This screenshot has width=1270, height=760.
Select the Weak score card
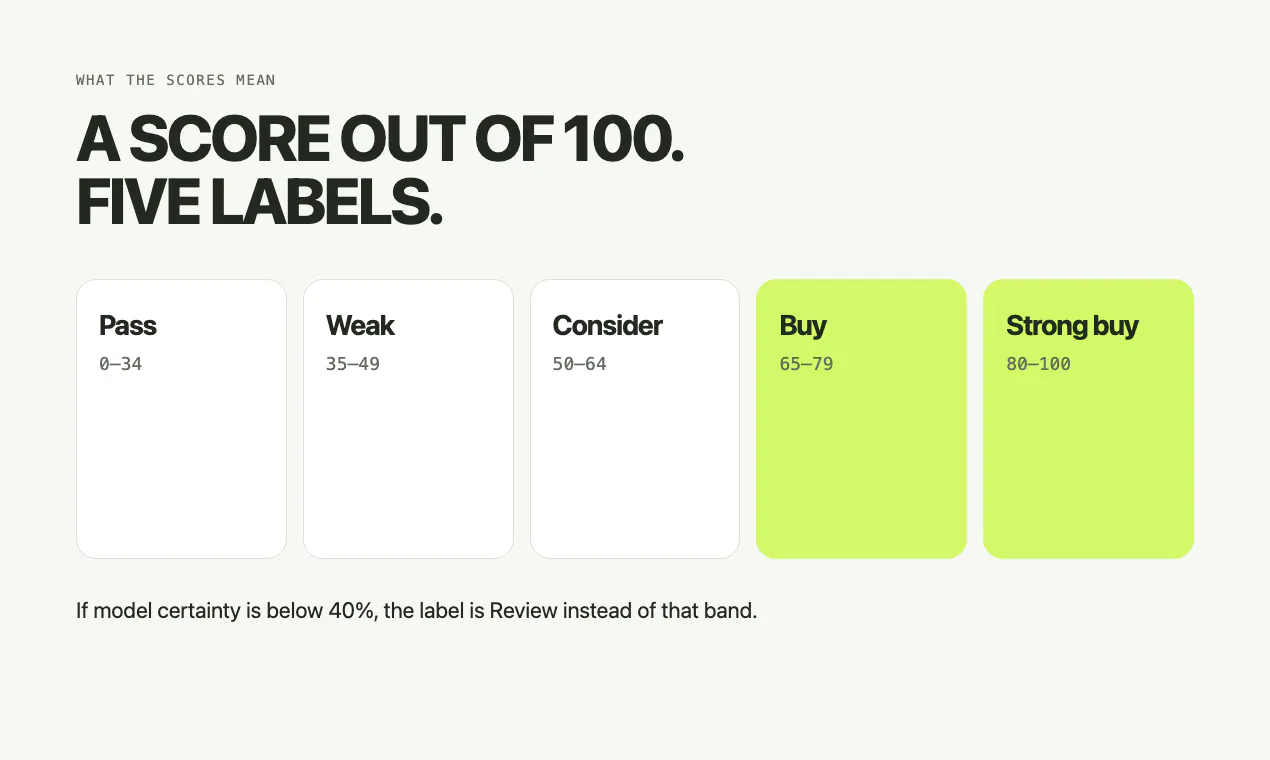(408, 419)
